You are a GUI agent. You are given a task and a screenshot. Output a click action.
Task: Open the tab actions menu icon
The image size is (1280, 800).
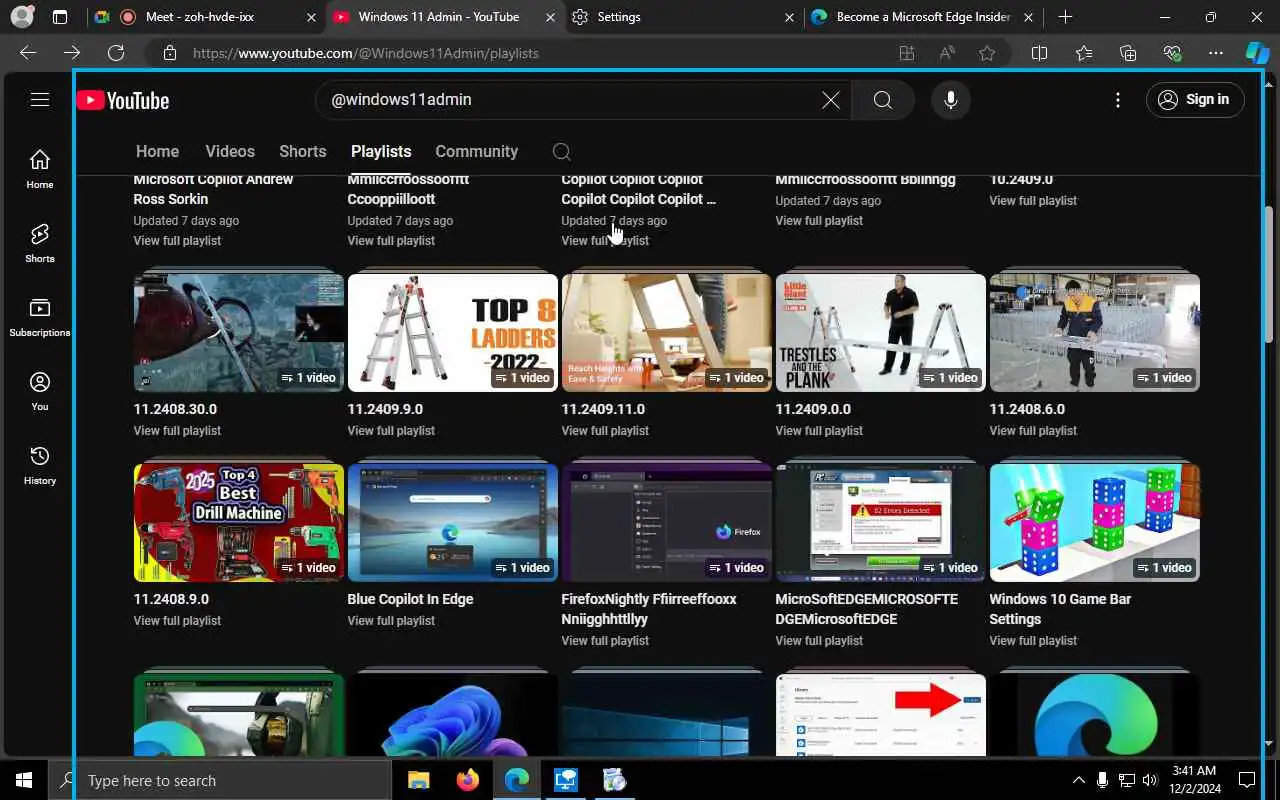pyautogui.click(x=60, y=17)
